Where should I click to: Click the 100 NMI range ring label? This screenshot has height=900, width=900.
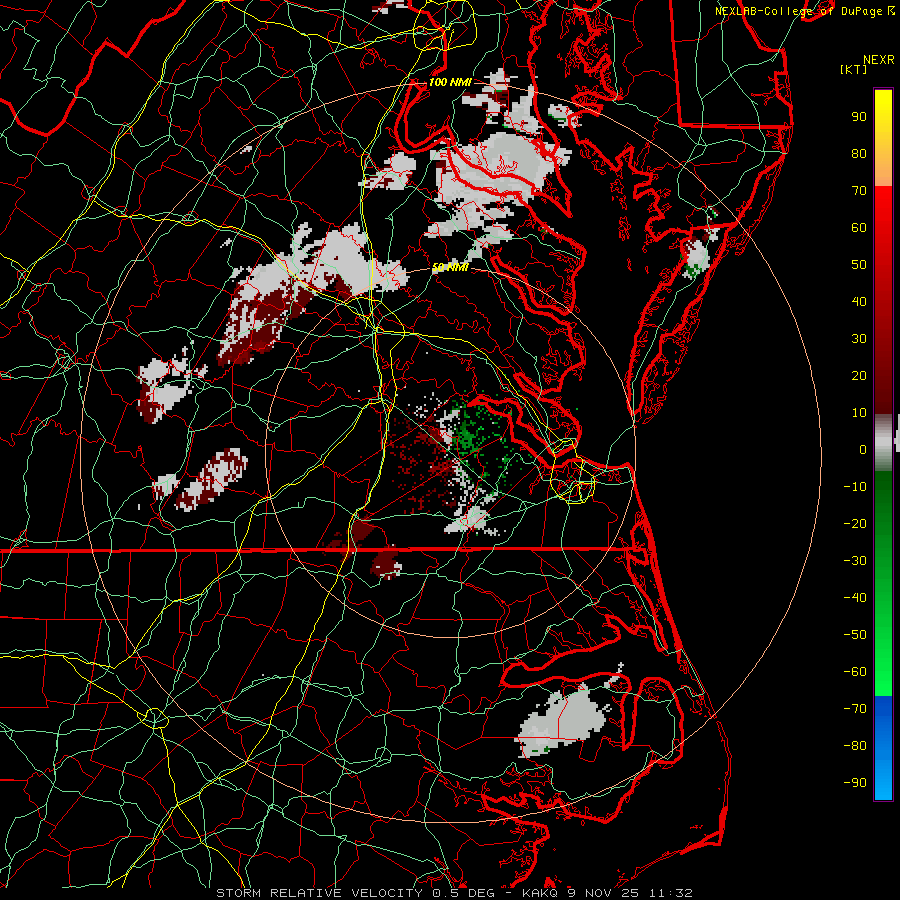[x=450, y=82]
